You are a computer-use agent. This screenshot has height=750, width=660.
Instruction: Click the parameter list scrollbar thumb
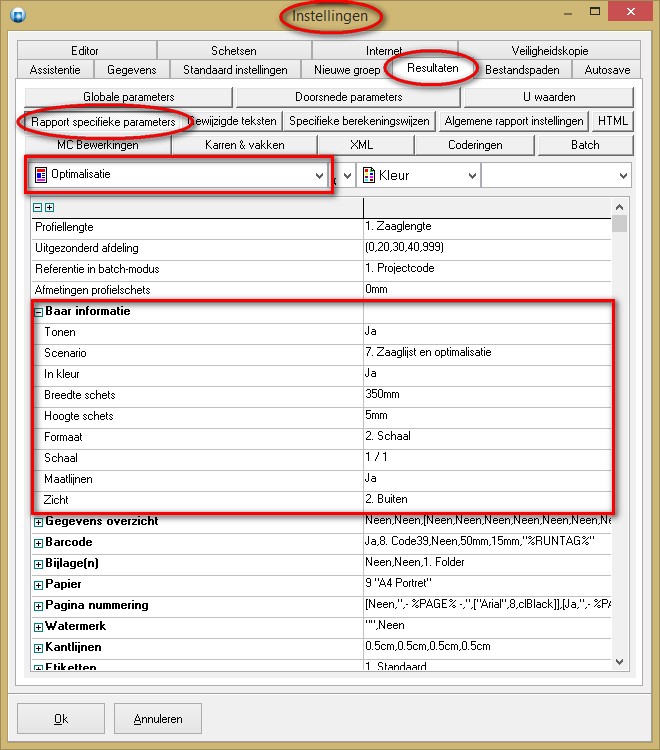tap(619, 223)
